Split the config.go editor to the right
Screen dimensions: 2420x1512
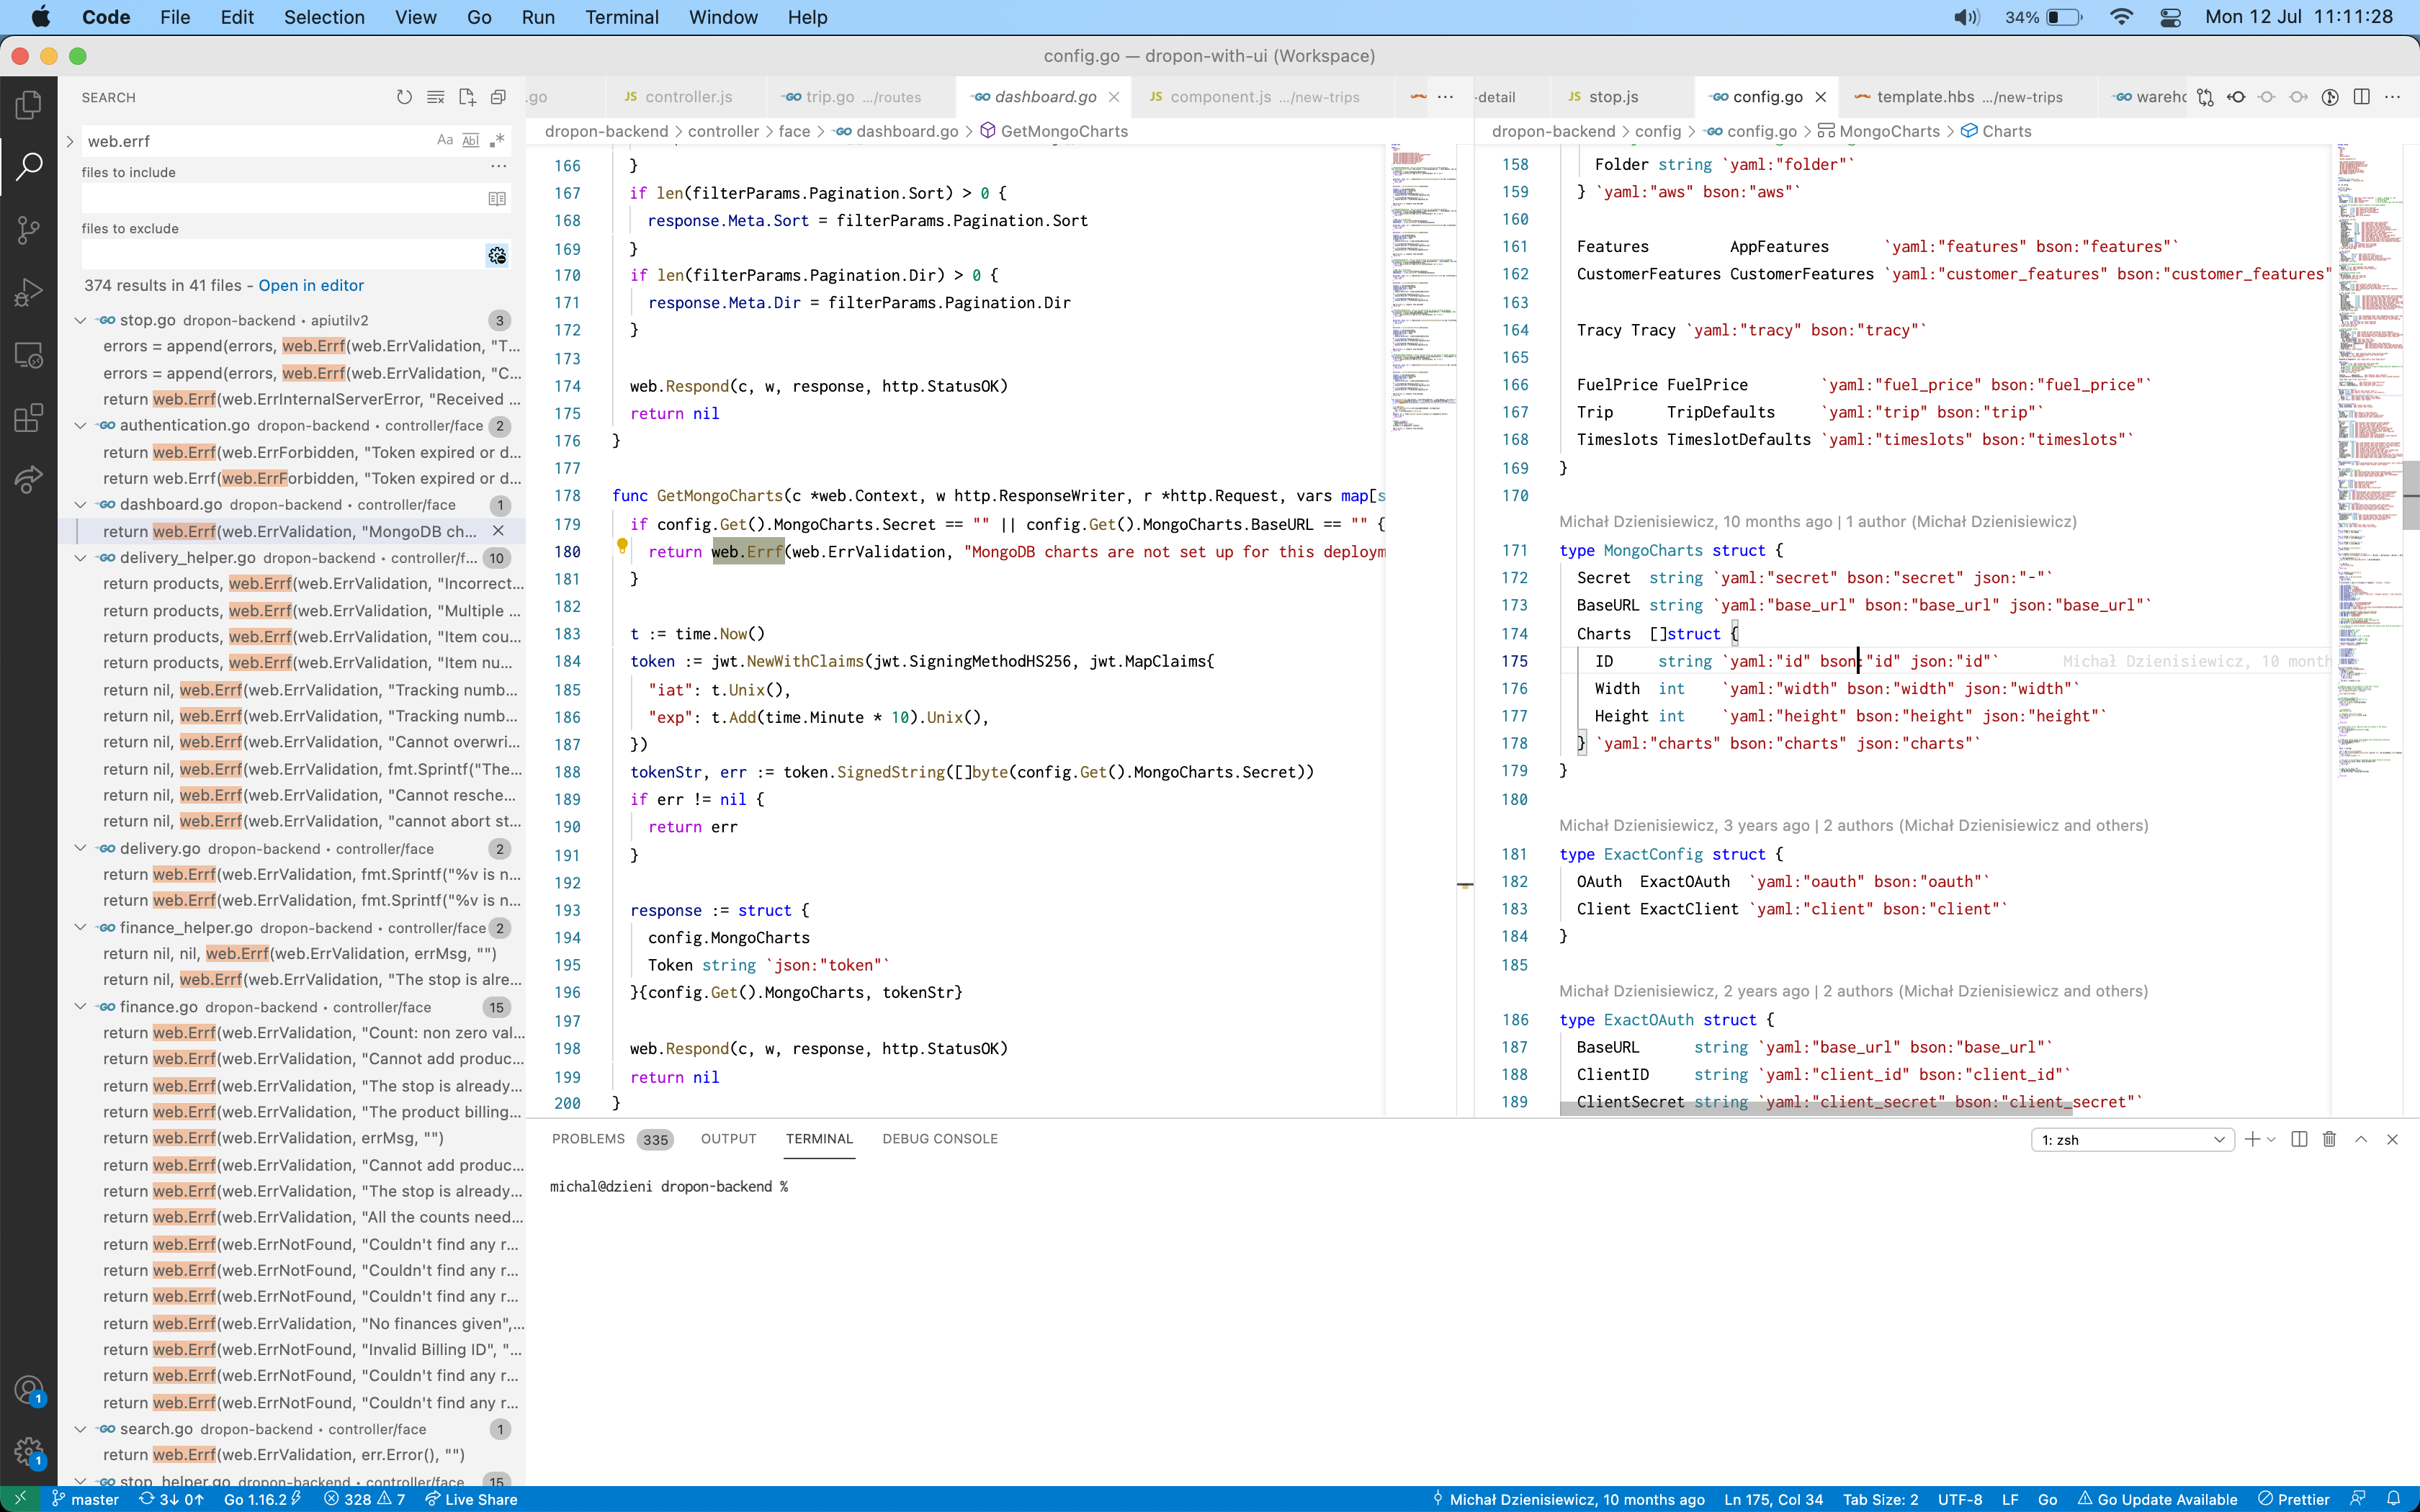pos(2361,97)
